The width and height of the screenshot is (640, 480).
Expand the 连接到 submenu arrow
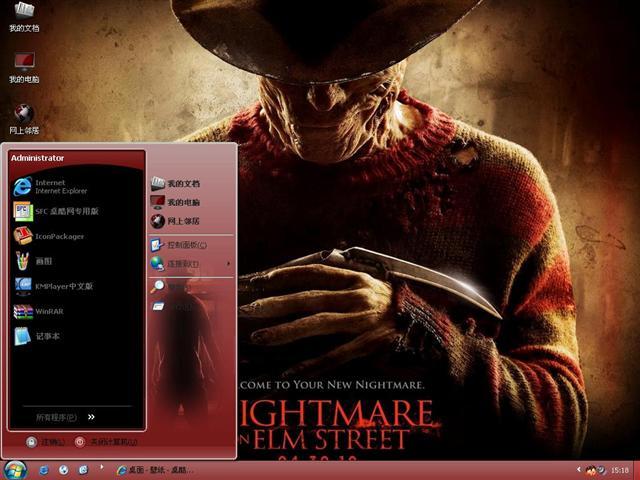228,264
